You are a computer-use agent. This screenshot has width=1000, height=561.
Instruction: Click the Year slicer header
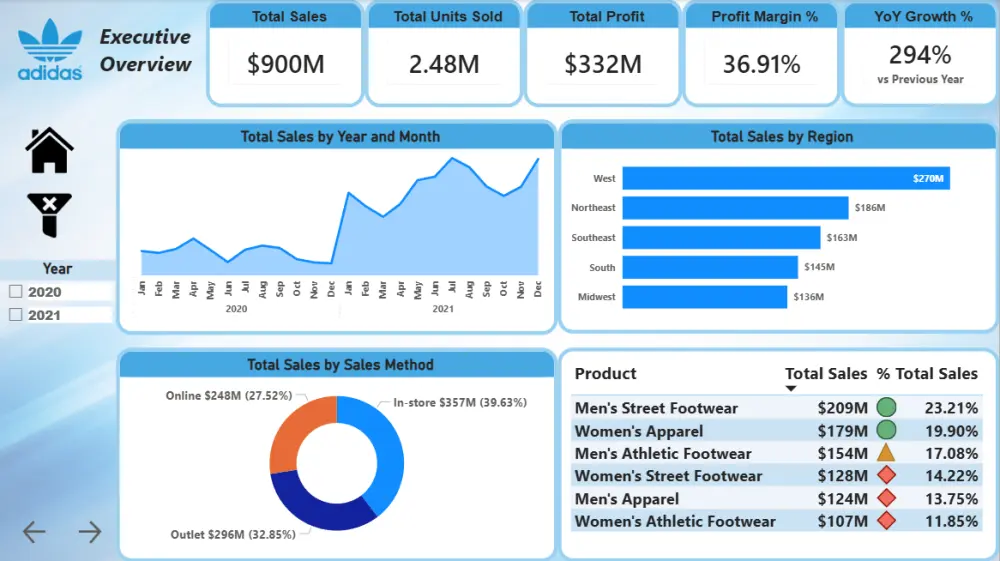tap(57, 268)
